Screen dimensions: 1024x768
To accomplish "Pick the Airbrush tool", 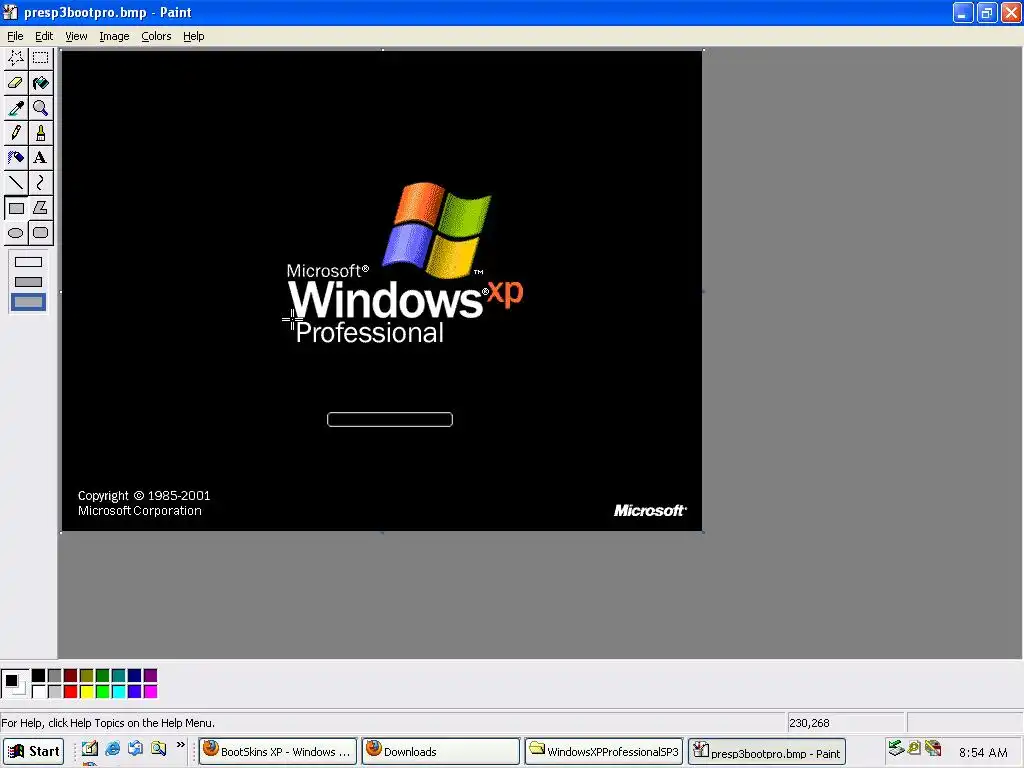I will [x=16, y=157].
